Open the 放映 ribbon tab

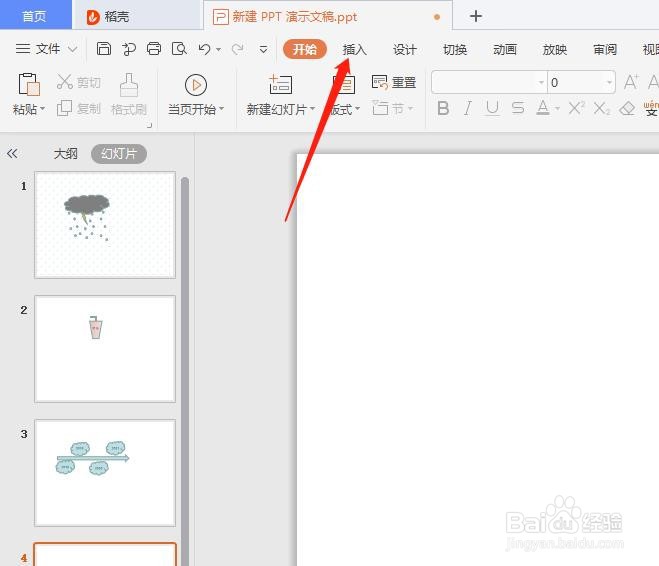click(x=555, y=50)
